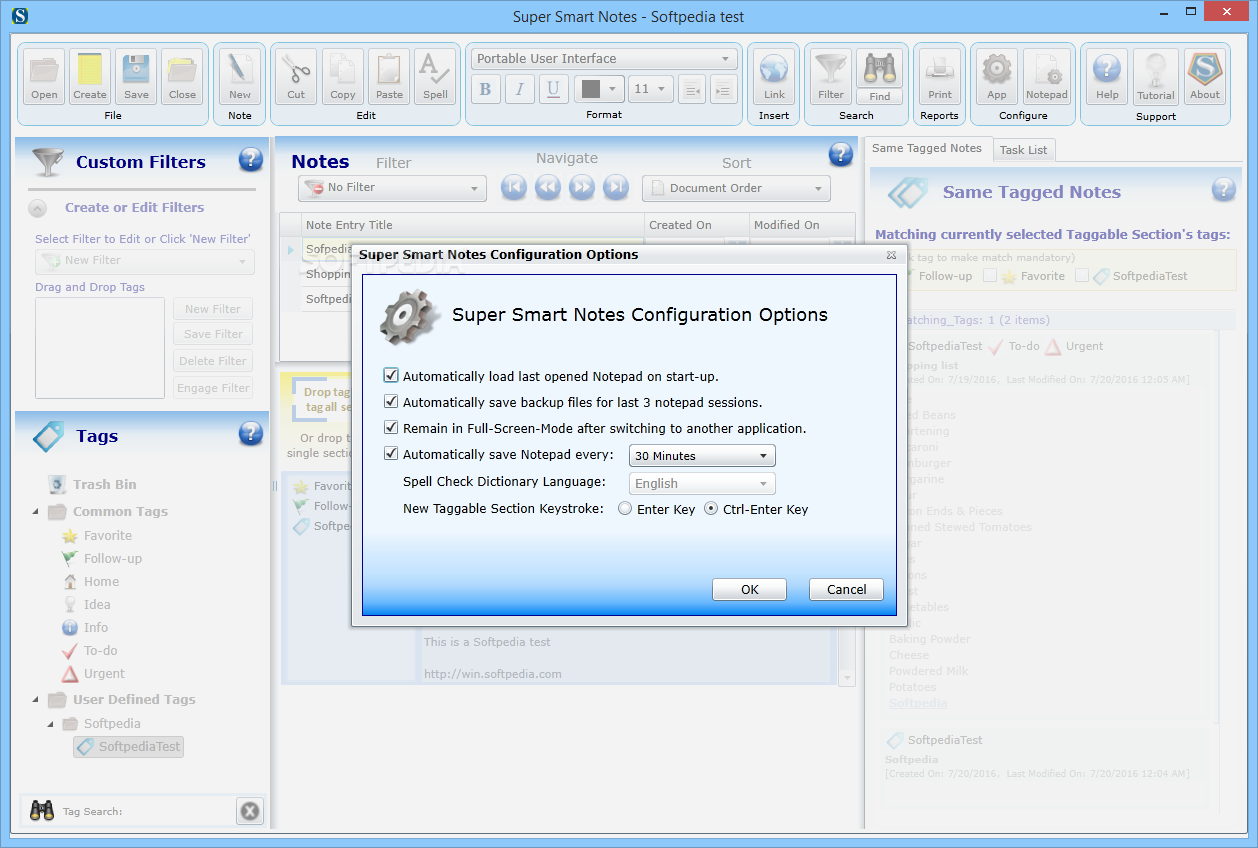The width and height of the screenshot is (1258, 848).
Task: Click the Tag Search input field
Action: pyautogui.click(x=146, y=811)
